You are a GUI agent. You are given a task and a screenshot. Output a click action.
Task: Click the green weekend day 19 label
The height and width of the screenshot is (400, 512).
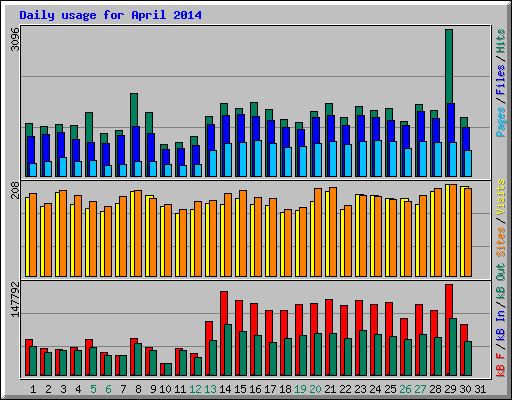pyautogui.click(x=300, y=389)
